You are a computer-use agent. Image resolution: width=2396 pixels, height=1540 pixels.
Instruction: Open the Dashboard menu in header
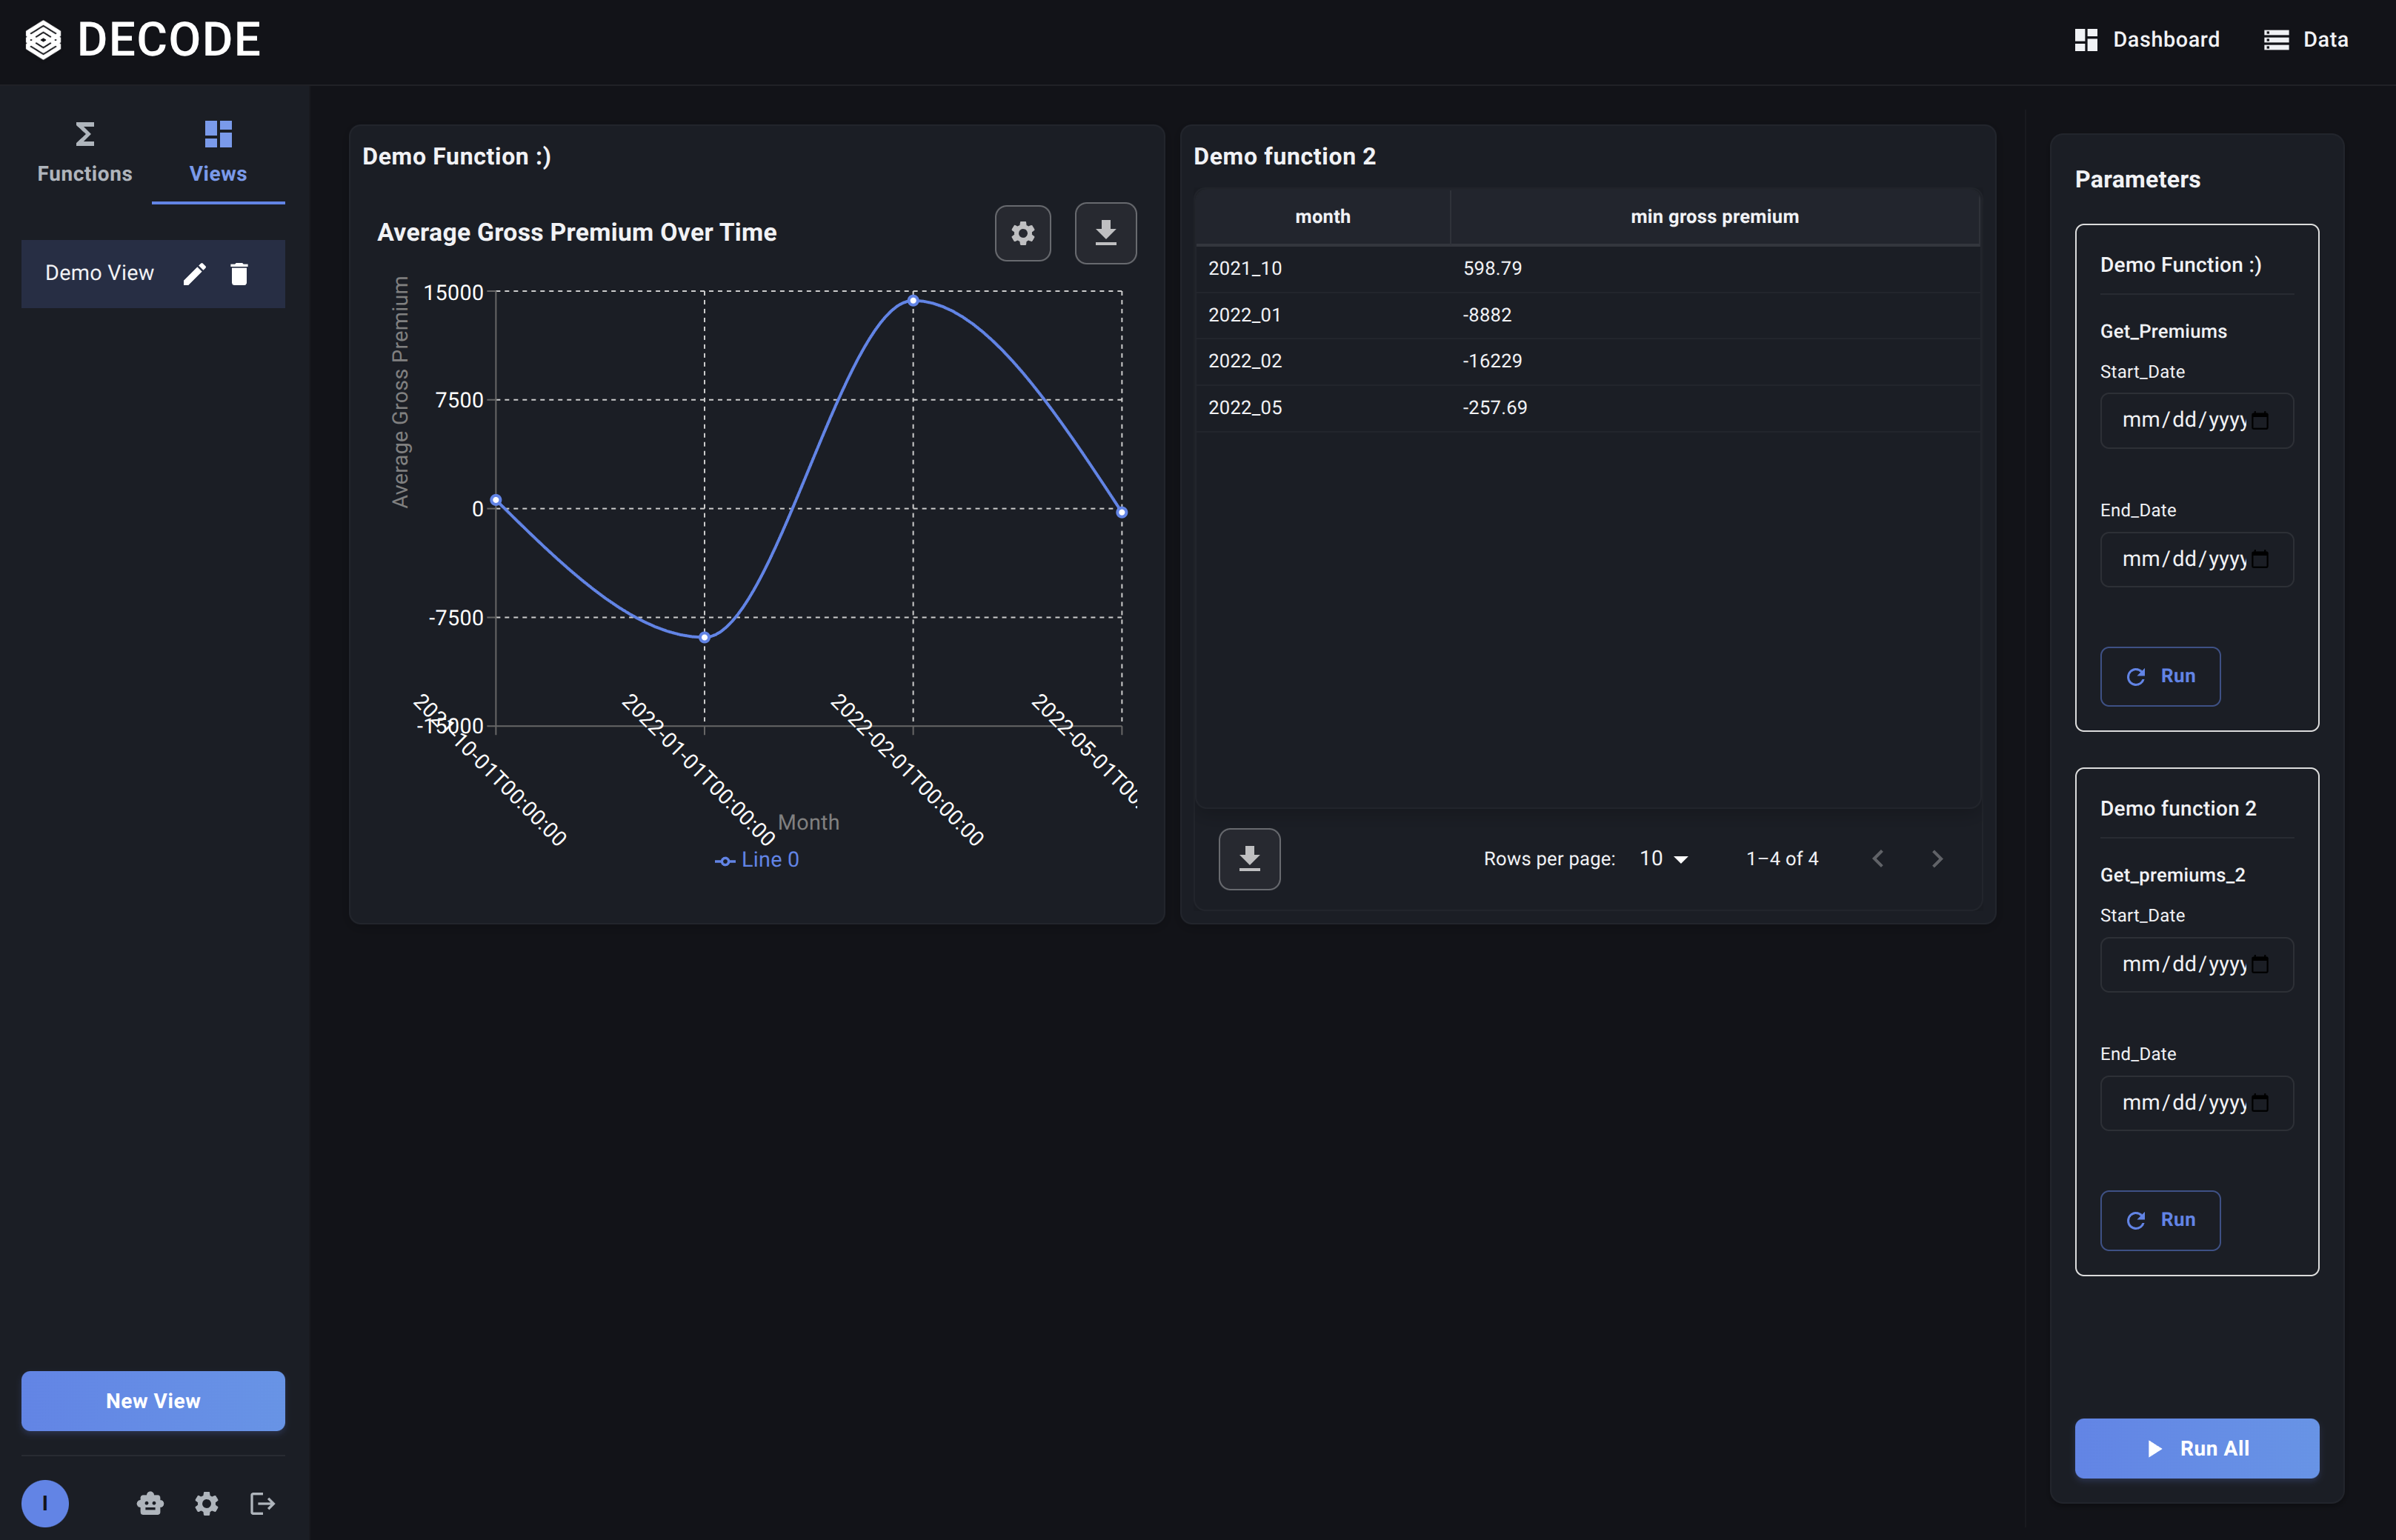point(2147,40)
